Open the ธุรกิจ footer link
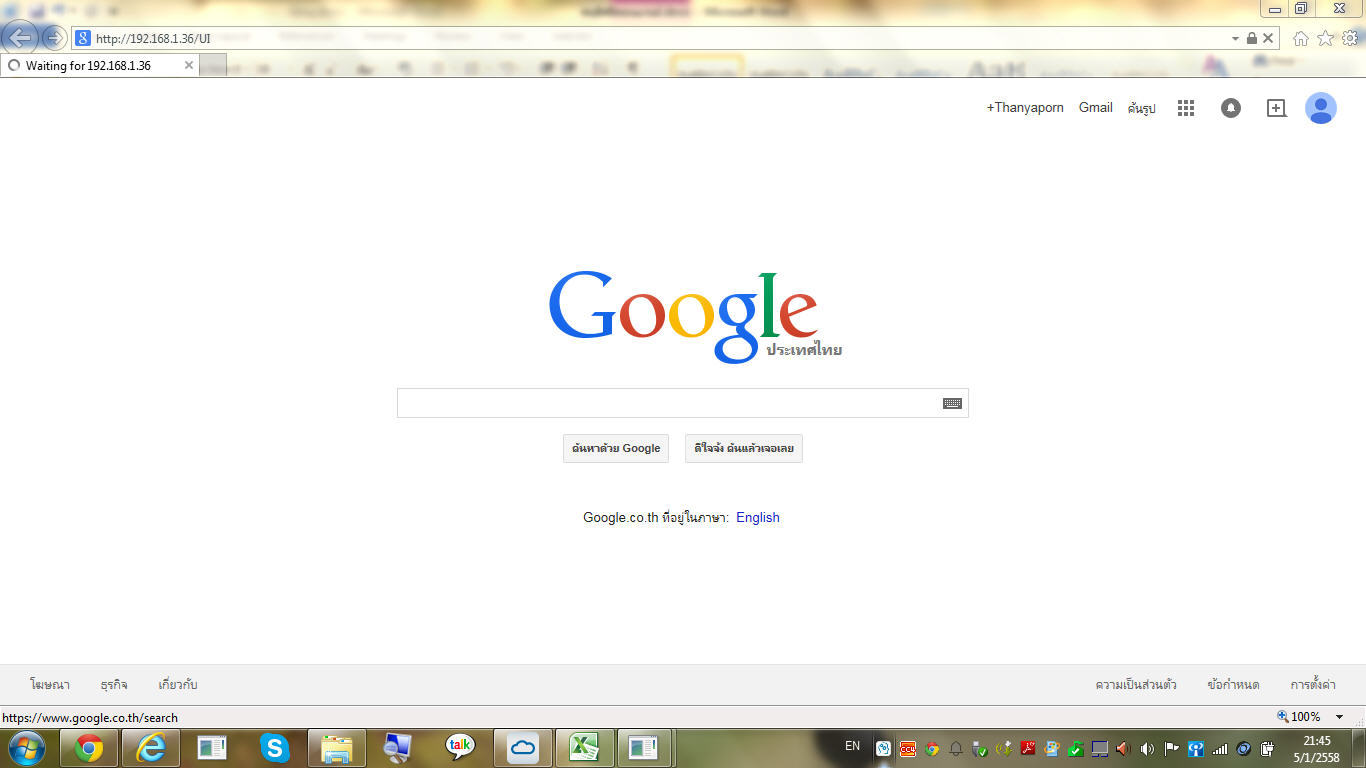 pyautogui.click(x=114, y=685)
